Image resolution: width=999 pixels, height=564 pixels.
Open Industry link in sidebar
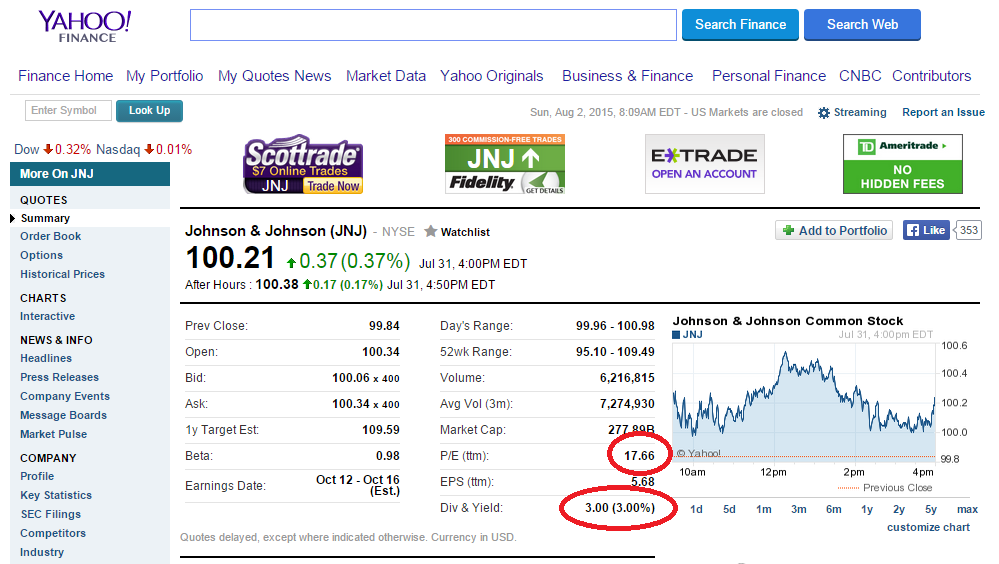(41, 553)
